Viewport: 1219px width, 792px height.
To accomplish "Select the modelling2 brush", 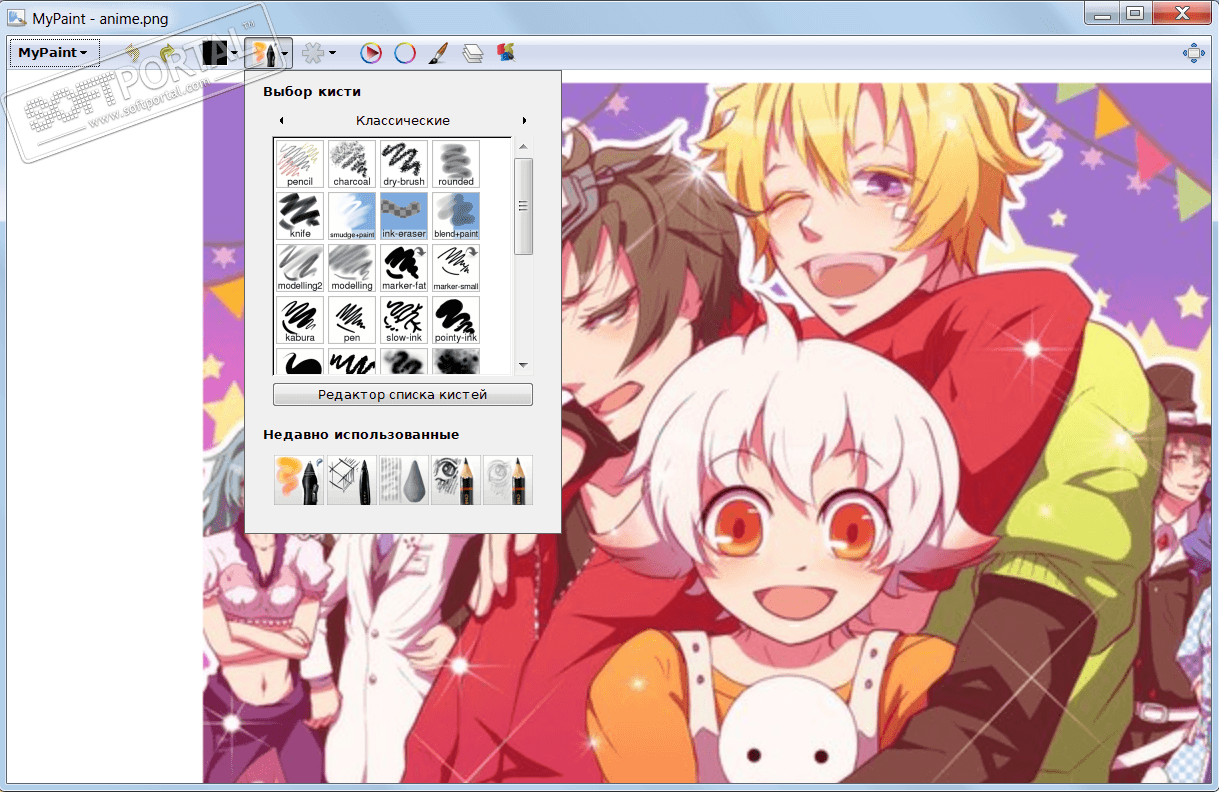I will point(300,268).
